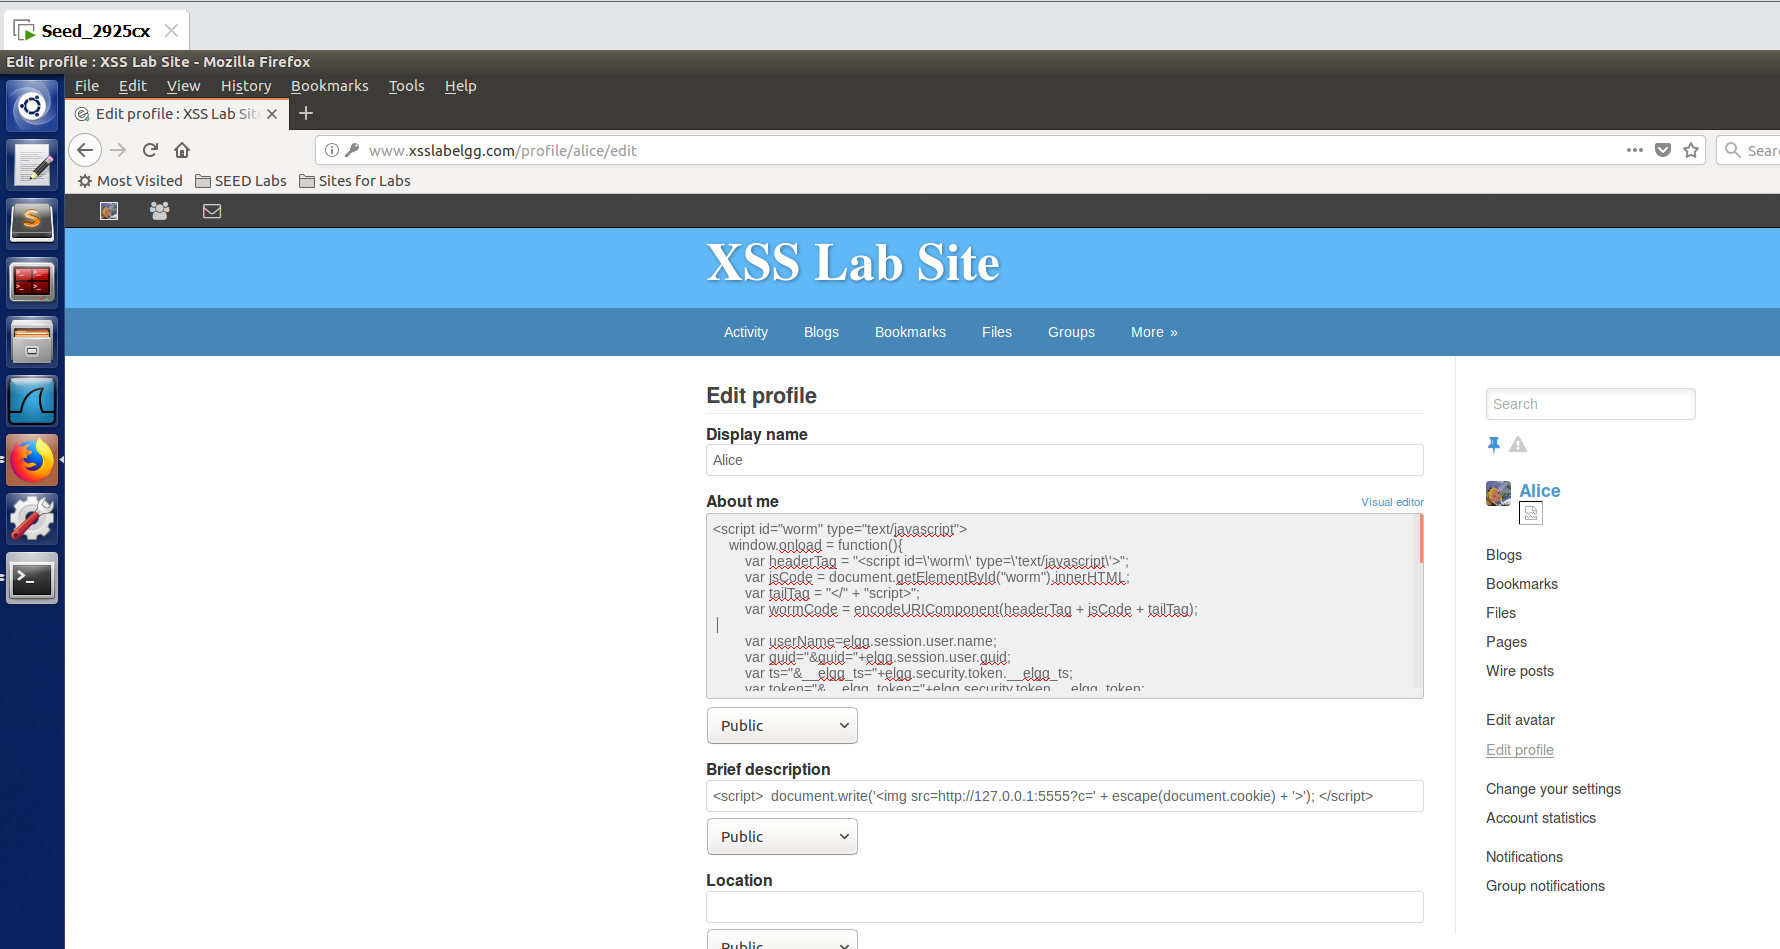Open About me access dropdown set to Public

coord(782,726)
